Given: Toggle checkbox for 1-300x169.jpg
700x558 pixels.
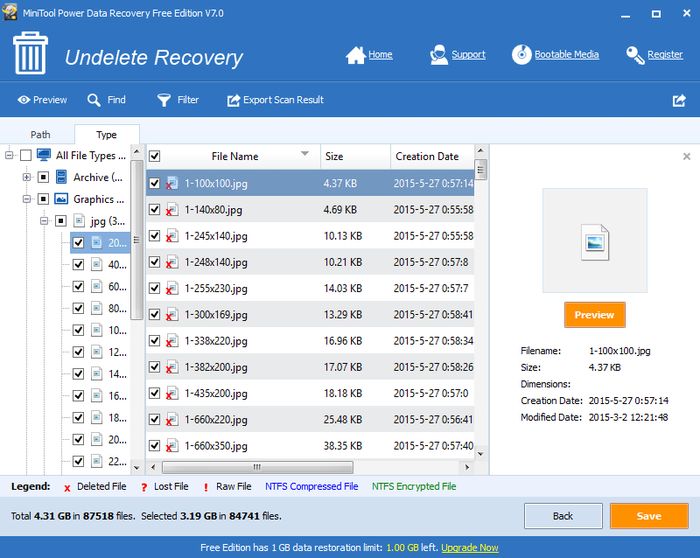Looking at the screenshot, I should click(x=154, y=314).
